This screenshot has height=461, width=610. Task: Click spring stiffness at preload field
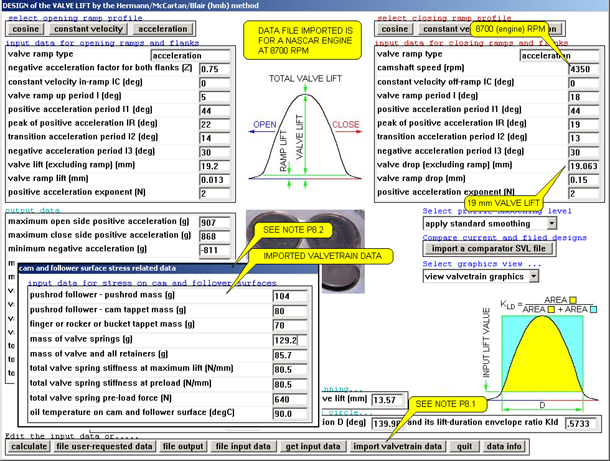tap(290, 384)
